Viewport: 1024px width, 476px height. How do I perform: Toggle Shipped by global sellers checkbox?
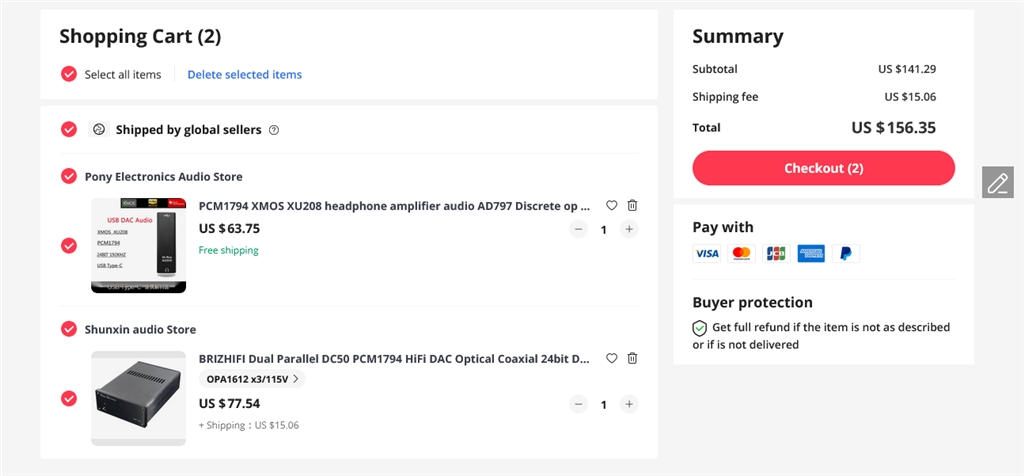[x=69, y=130]
